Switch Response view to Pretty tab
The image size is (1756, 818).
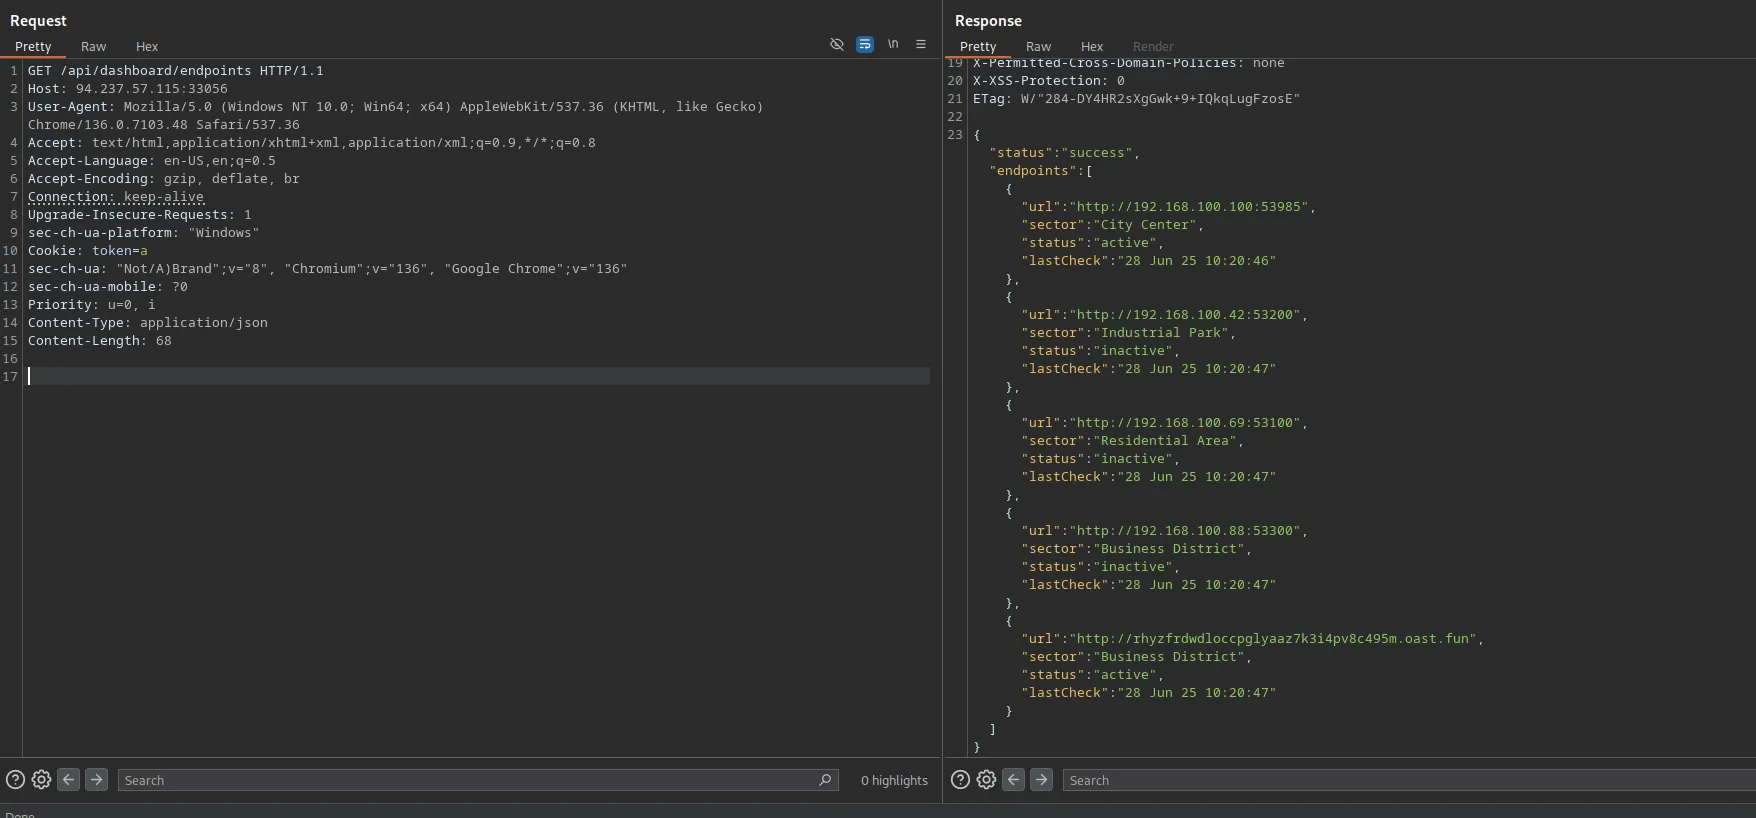978,47
